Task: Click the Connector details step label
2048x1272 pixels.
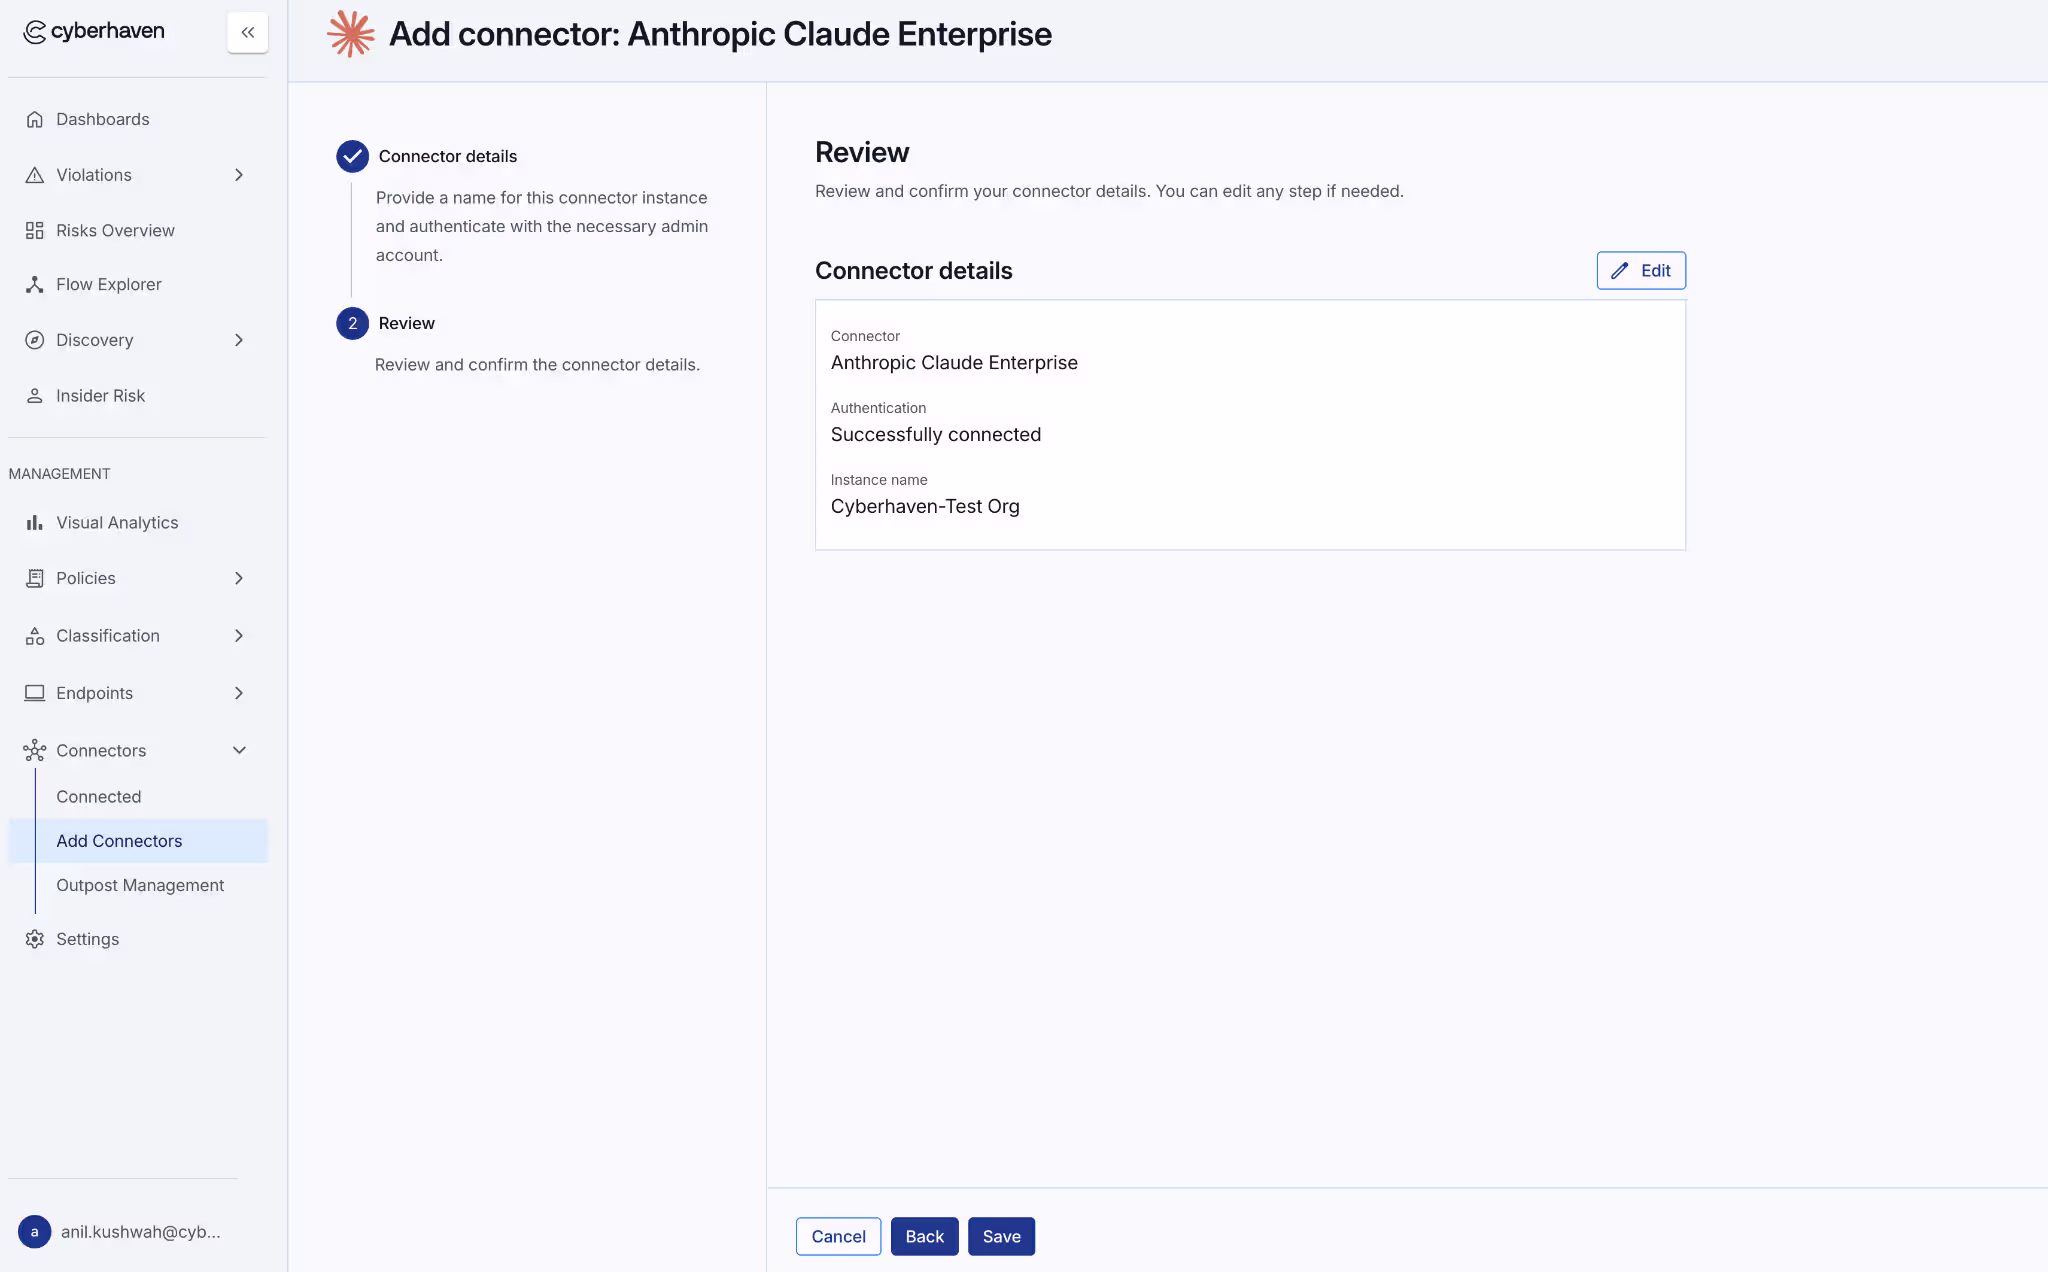Action: pyautogui.click(x=448, y=156)
